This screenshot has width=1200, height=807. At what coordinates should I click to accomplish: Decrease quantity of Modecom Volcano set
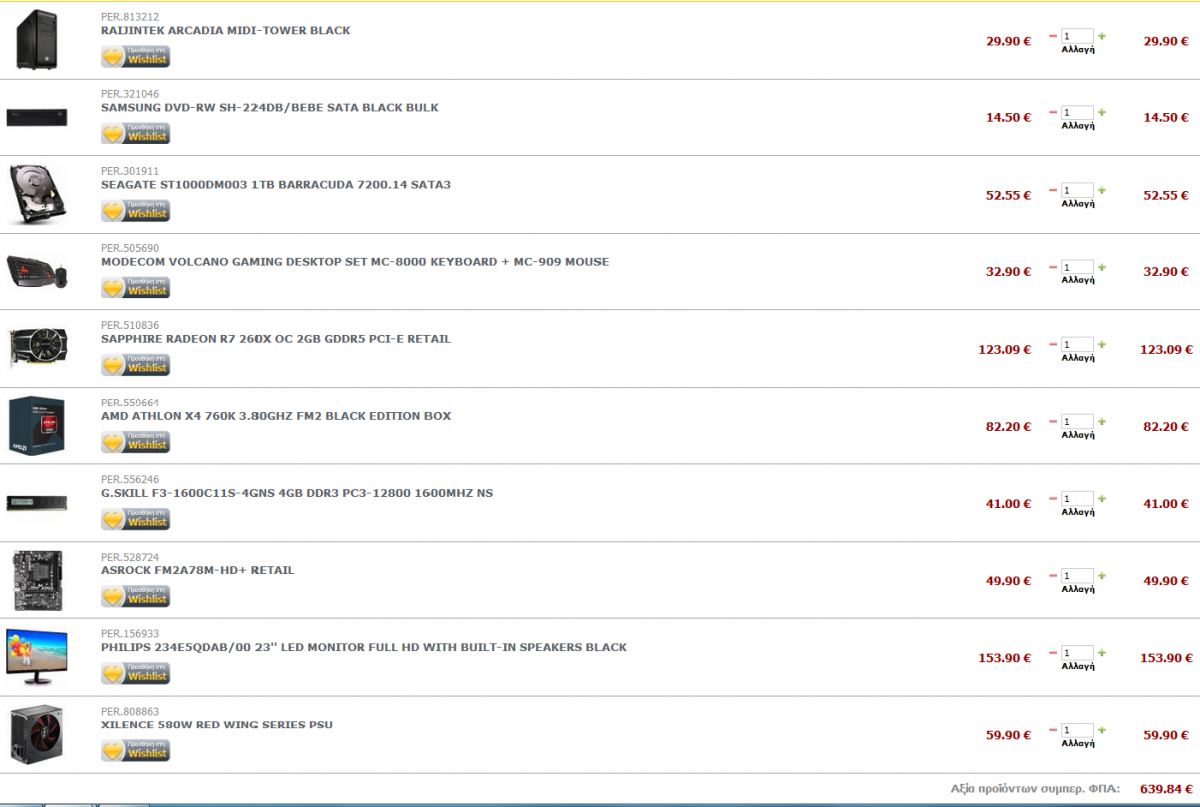click(1053, 267)
